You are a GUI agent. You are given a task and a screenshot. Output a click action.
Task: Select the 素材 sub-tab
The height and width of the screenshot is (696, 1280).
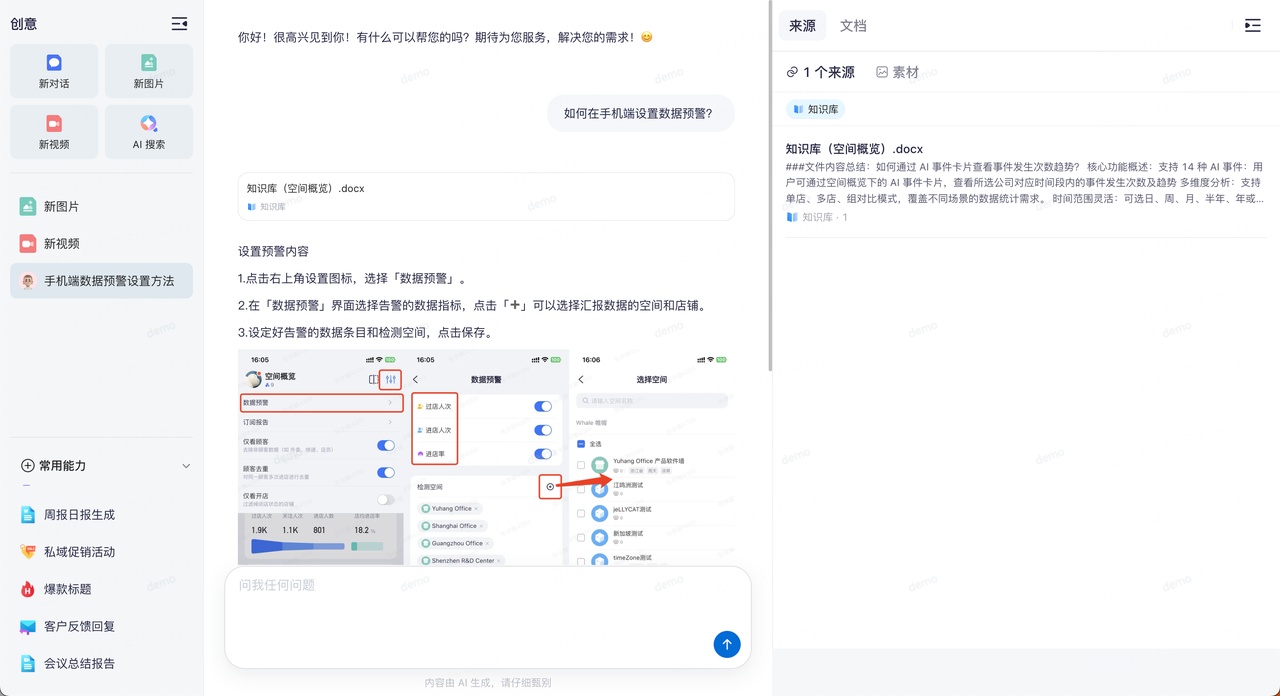point(897,72)
